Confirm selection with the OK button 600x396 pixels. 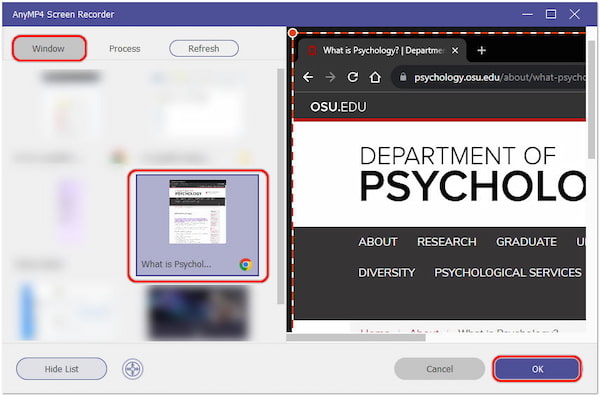point(537,369)
